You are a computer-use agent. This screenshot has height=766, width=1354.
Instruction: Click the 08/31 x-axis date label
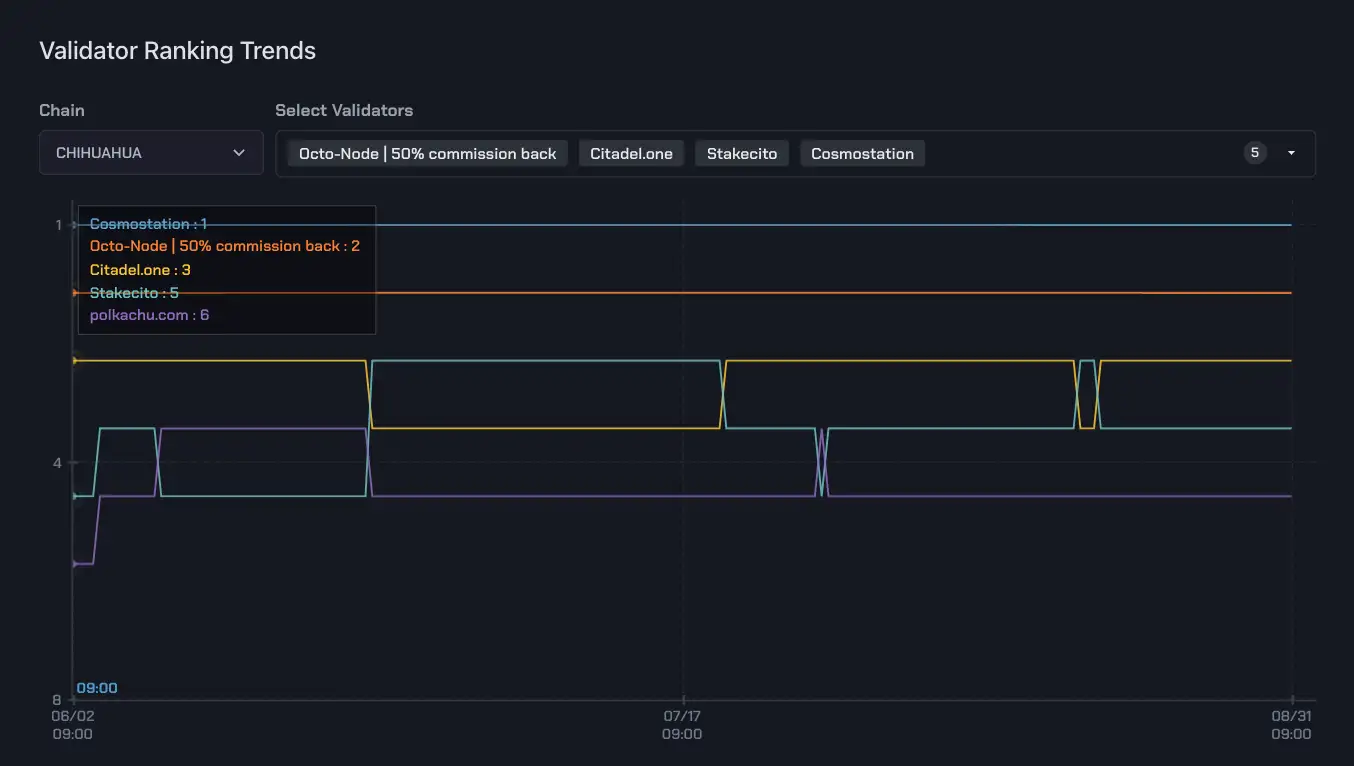[x=1290, y=716]
